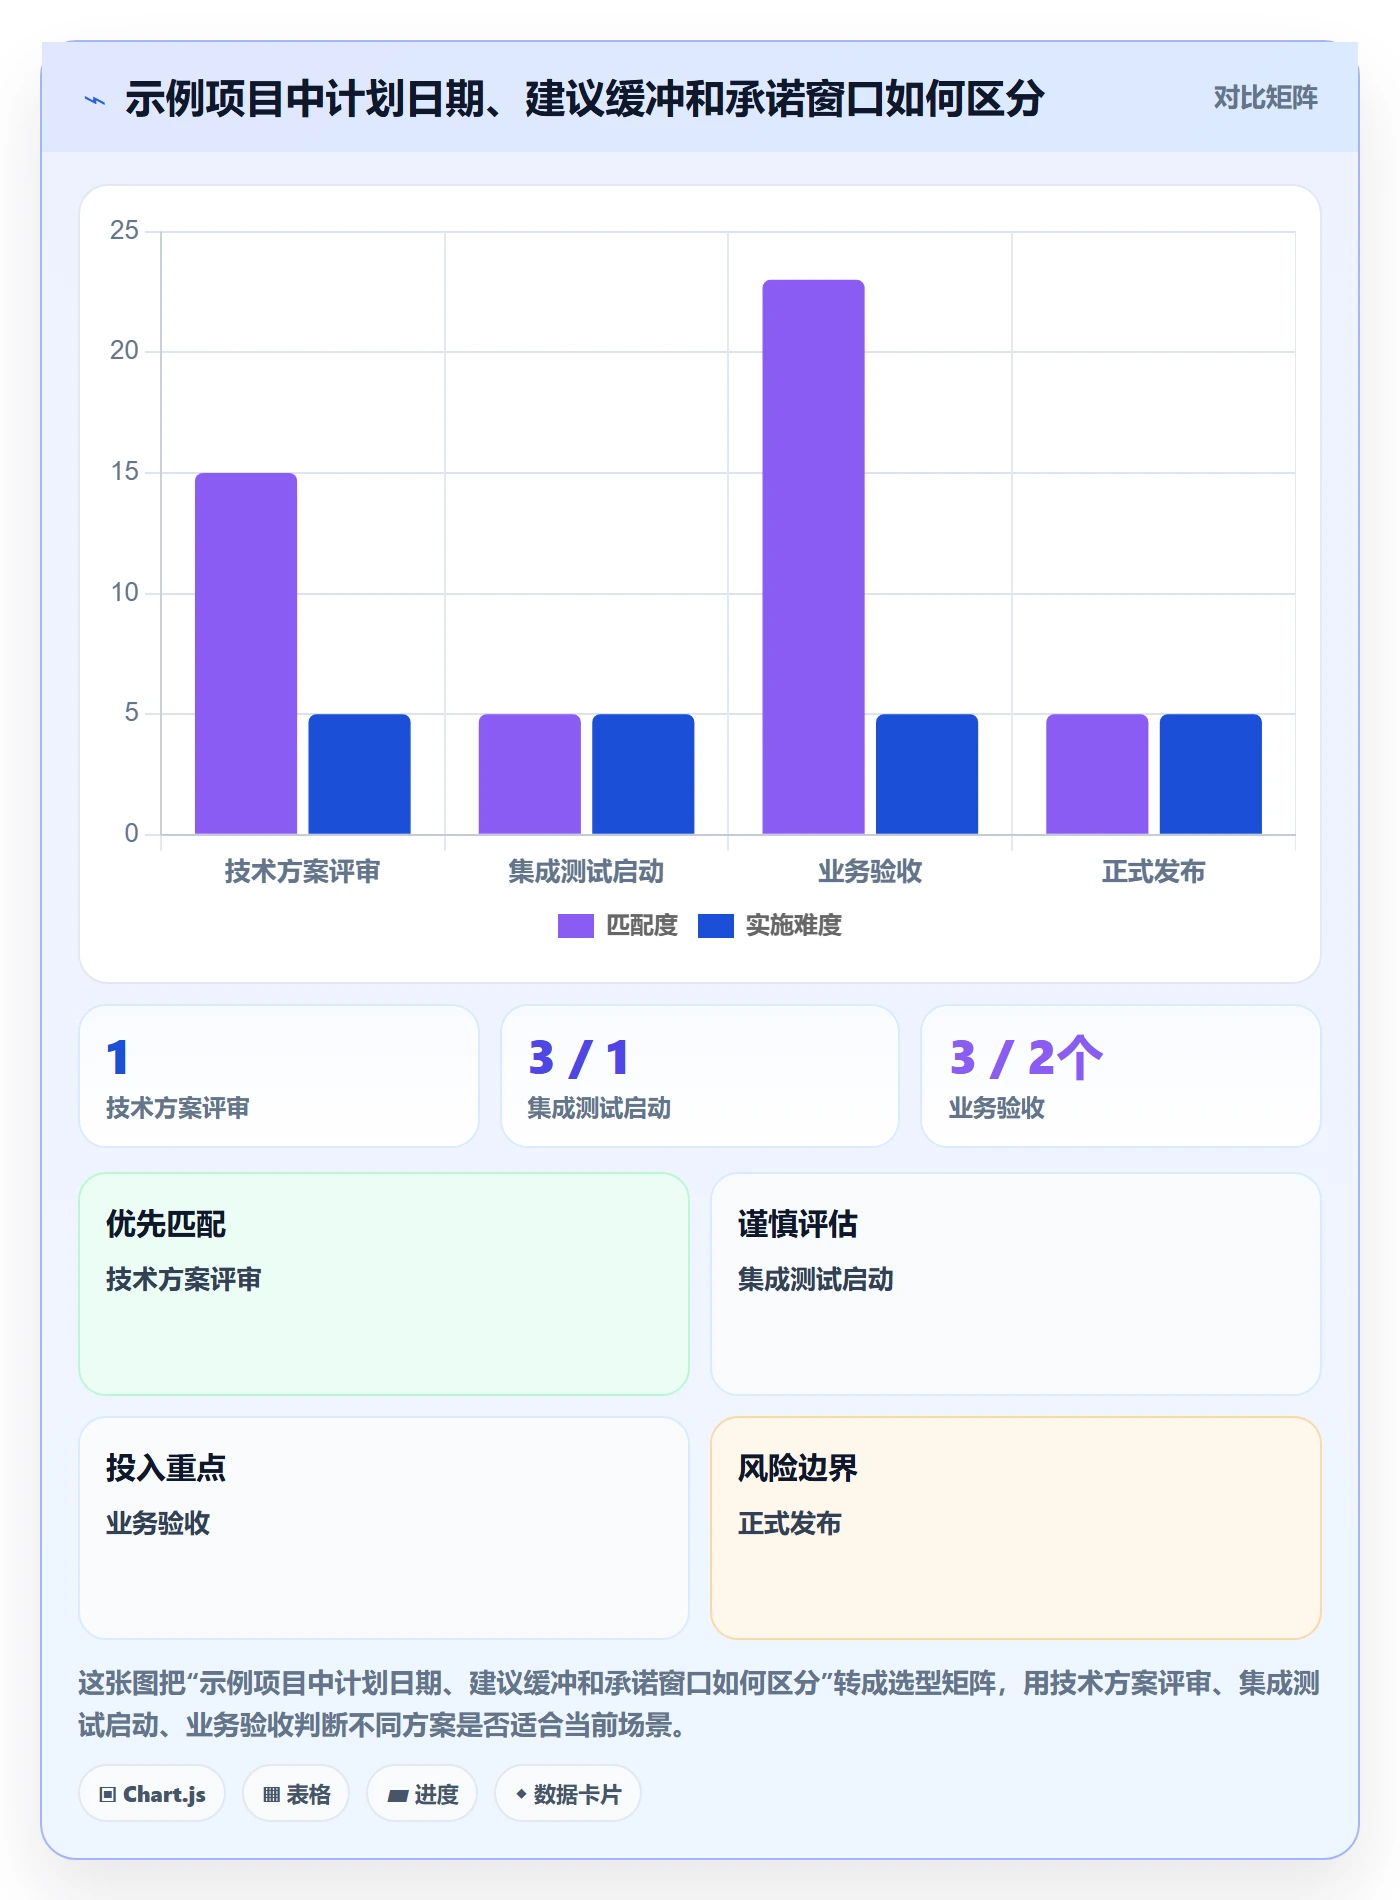Viewport: 1400px width, 1900px height.
Task: Open the stat card showing 3 / 1
Action: (700, 1076)
